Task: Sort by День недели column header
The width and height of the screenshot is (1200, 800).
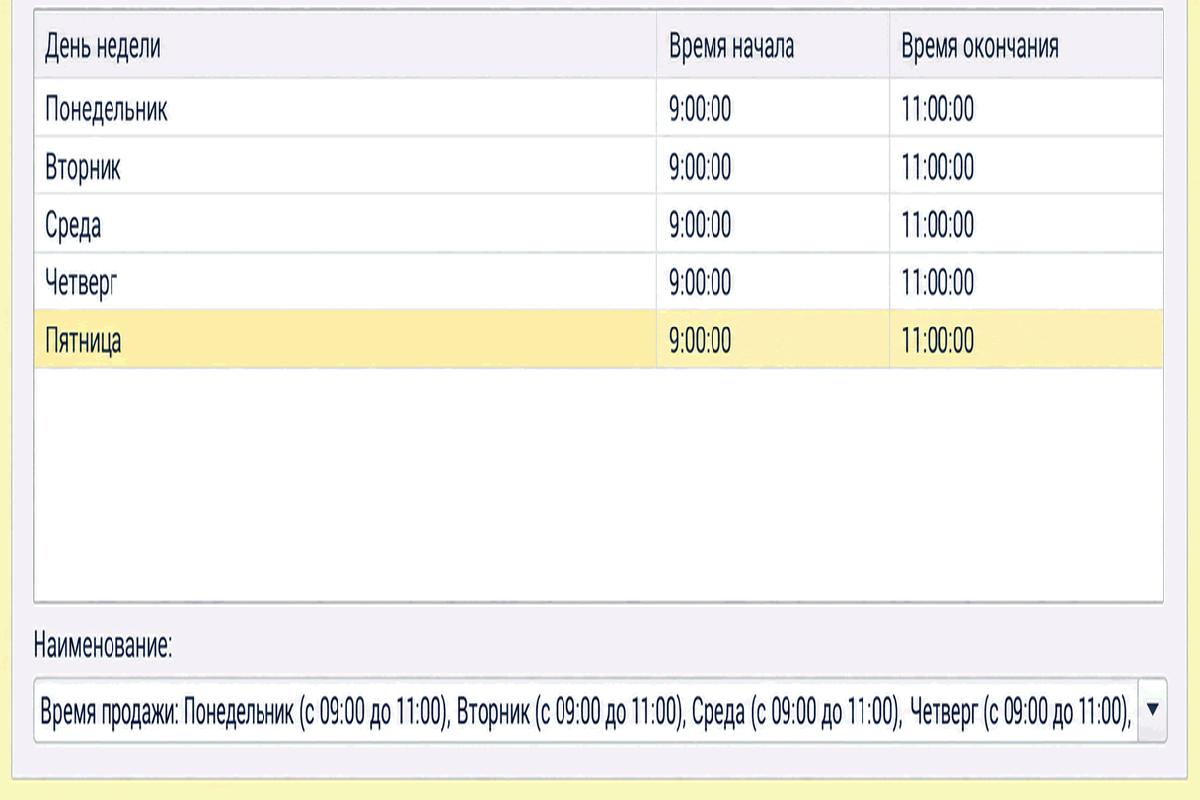Action: [x=345, y=47]
